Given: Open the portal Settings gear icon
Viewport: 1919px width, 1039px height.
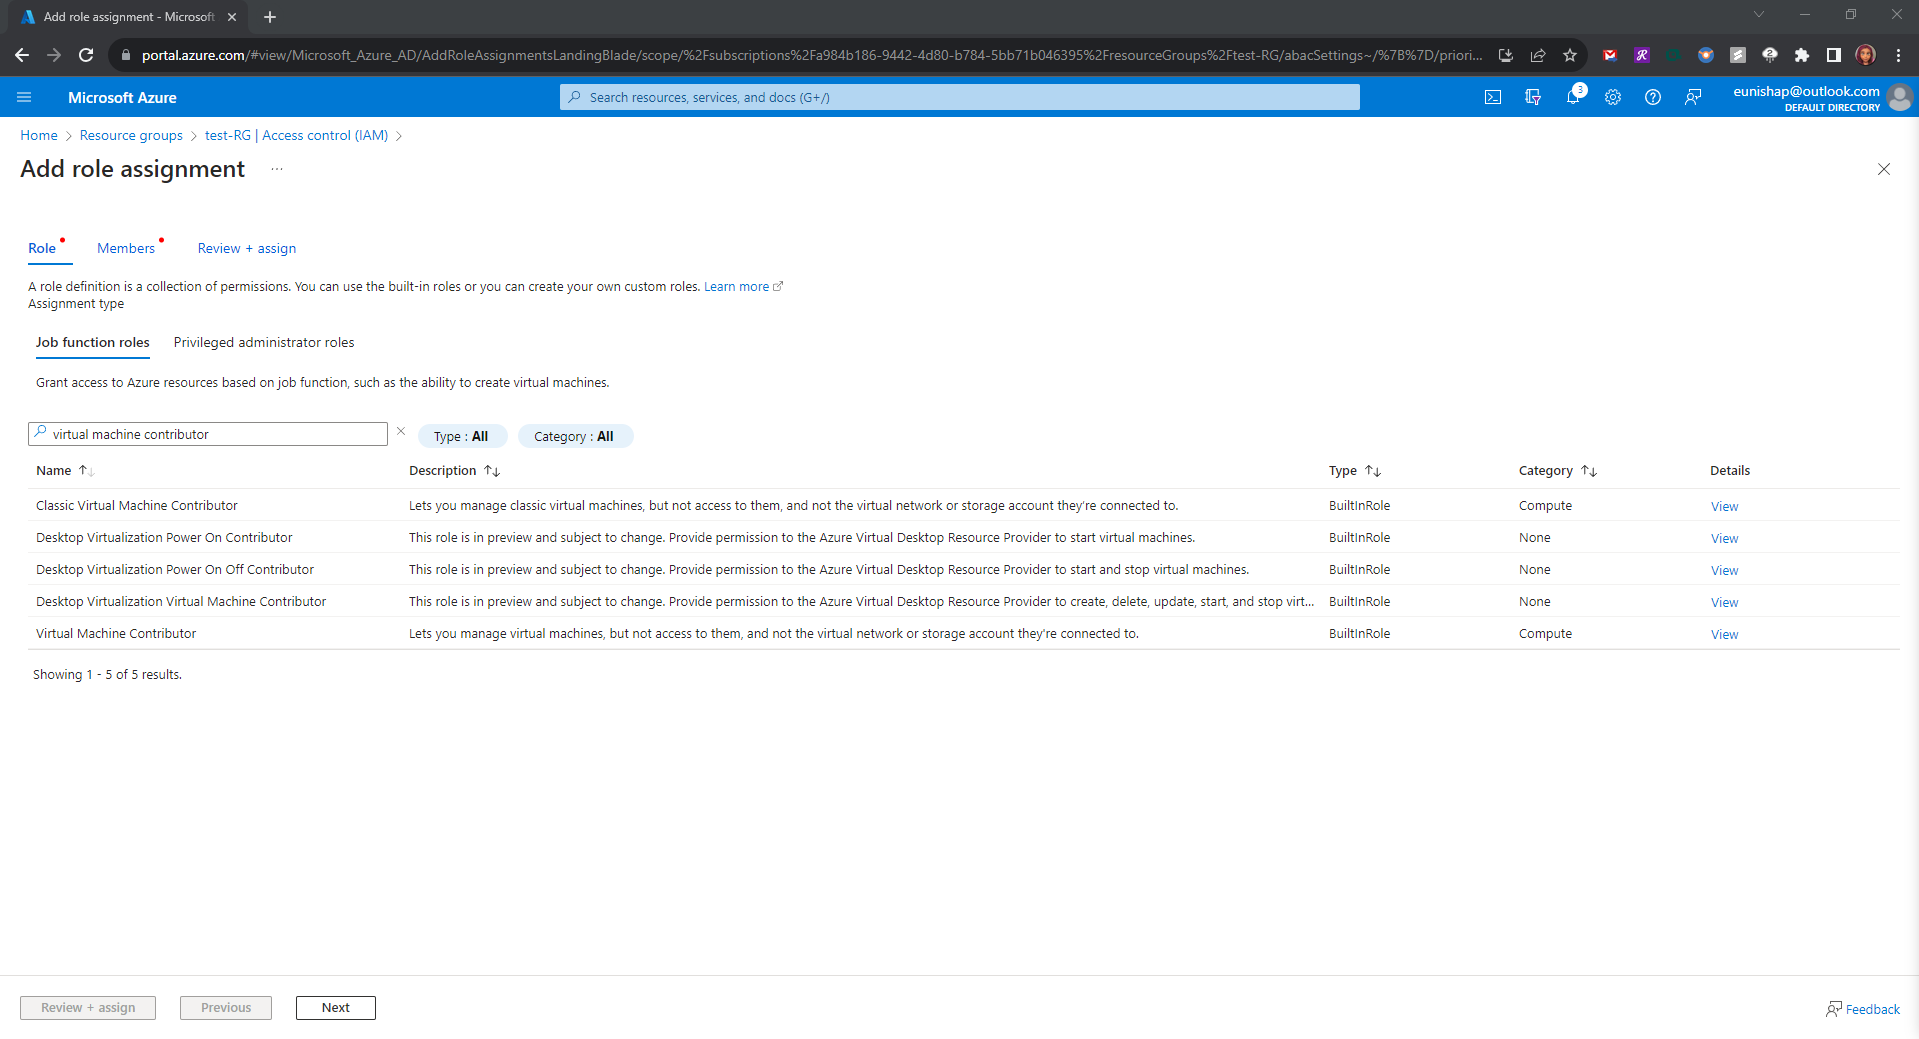Looking at the screenshot, I should 1612,97.
